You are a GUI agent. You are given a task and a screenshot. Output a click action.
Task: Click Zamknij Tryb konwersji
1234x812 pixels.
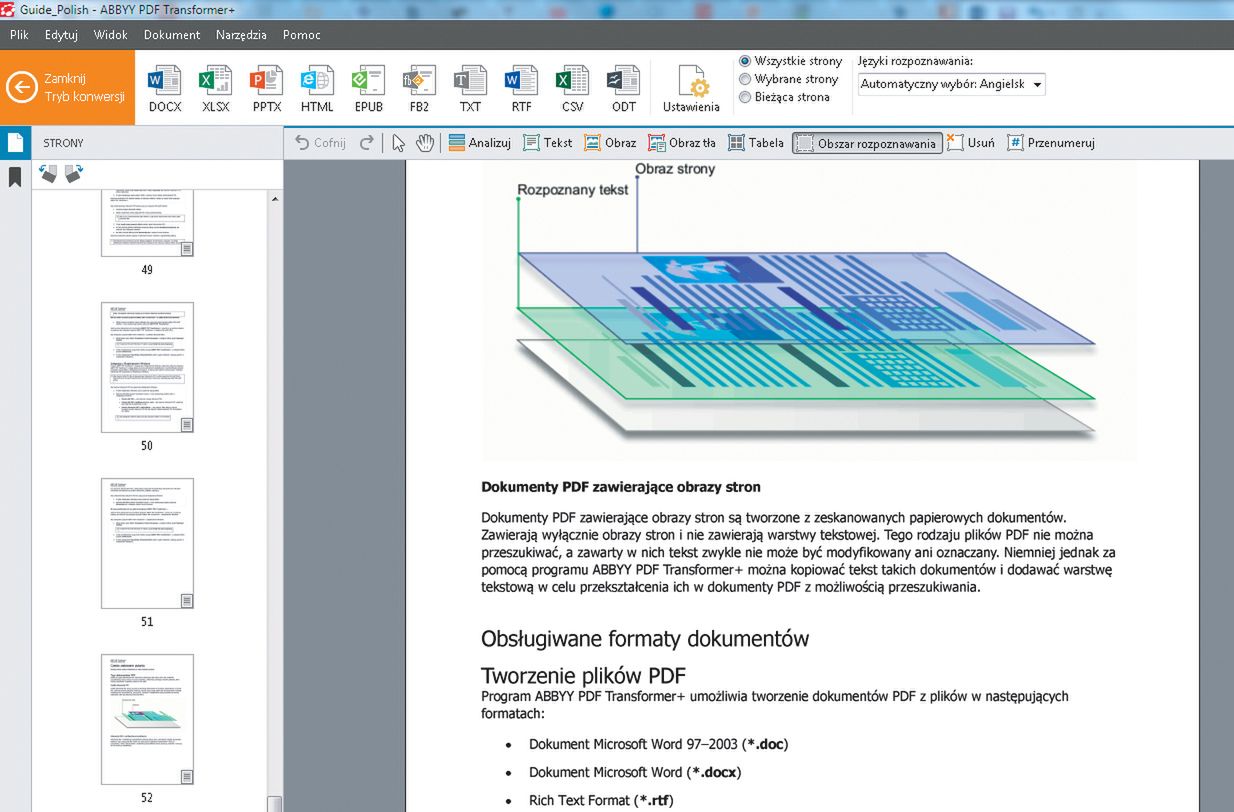coord(63,87)
